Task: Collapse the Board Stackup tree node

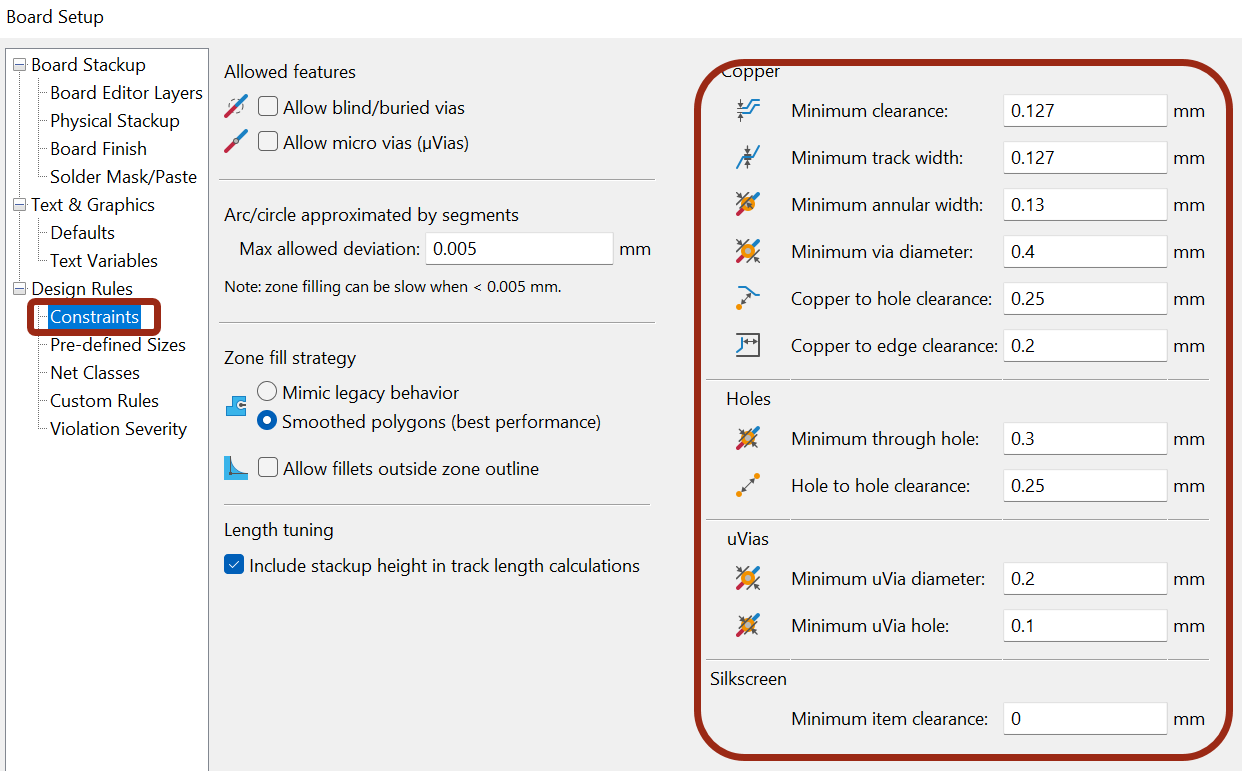Action: 19,65
